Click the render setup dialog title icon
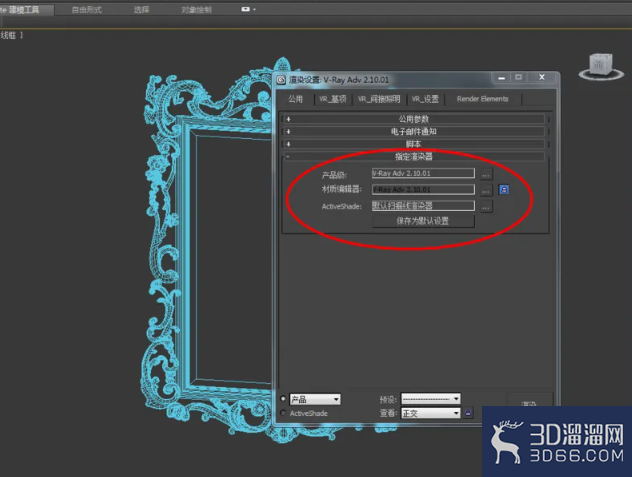This screenshot has width=632, height=477. click(281, 80)
